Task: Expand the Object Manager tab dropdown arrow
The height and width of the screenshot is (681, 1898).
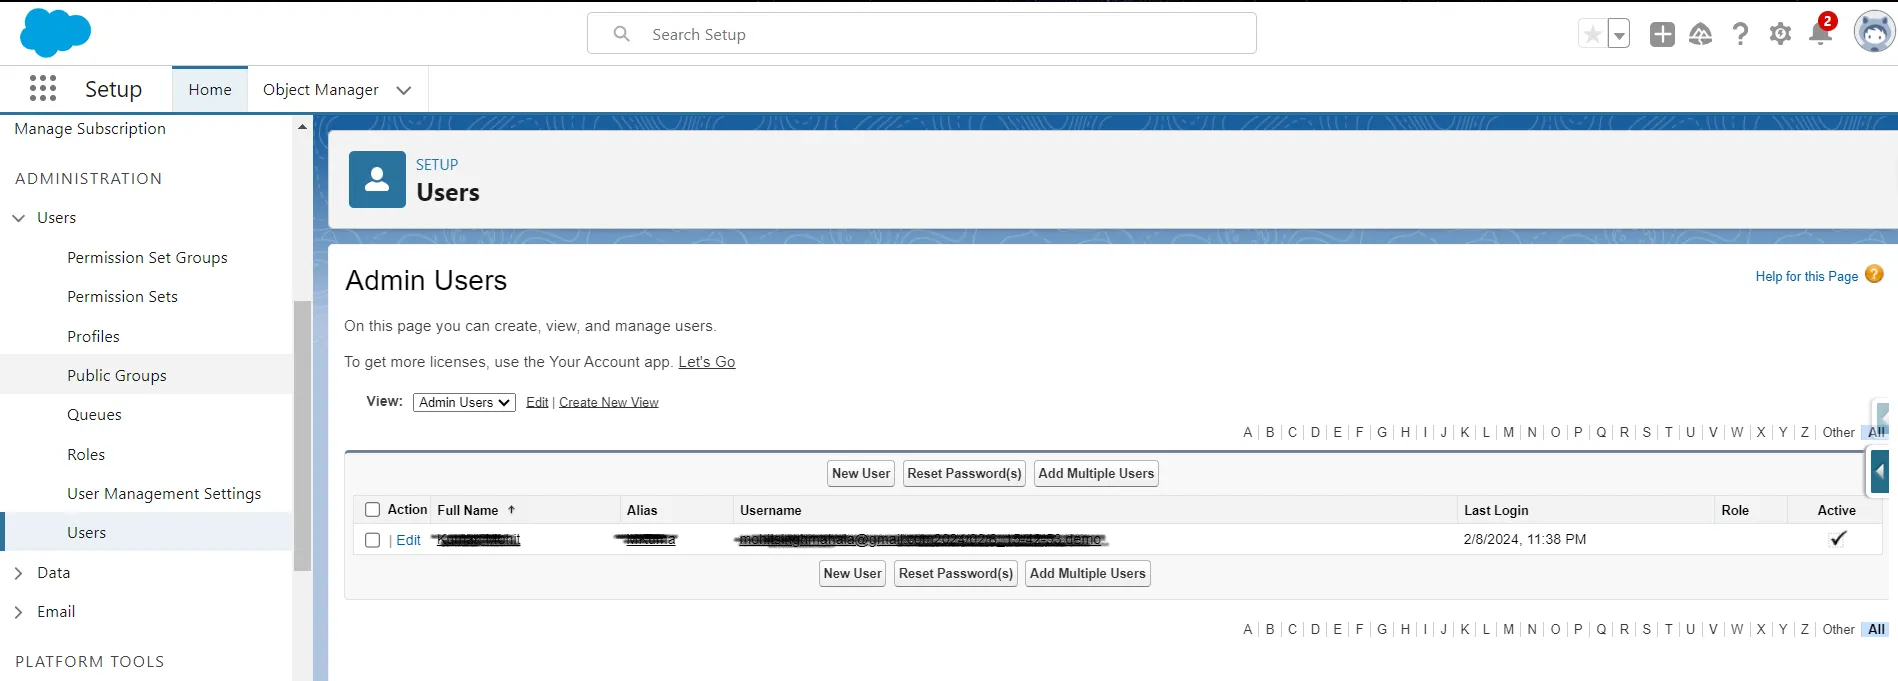Action: pyautogui.click(x=404, y=90)
